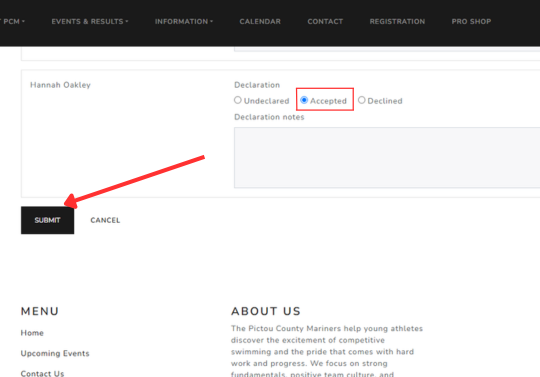Screen dimensions: 540x377
Task: Submit the declaration form
Action: [48, 220]
